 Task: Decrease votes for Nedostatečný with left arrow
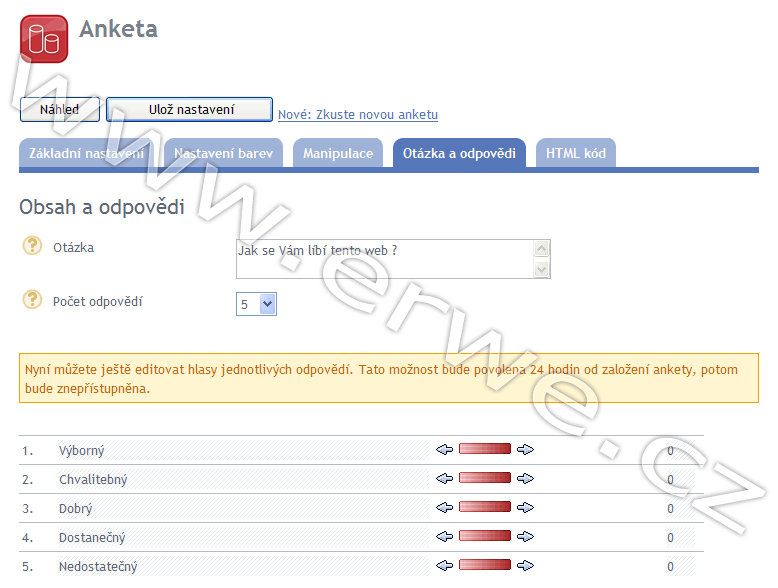(x=445, y=565)
